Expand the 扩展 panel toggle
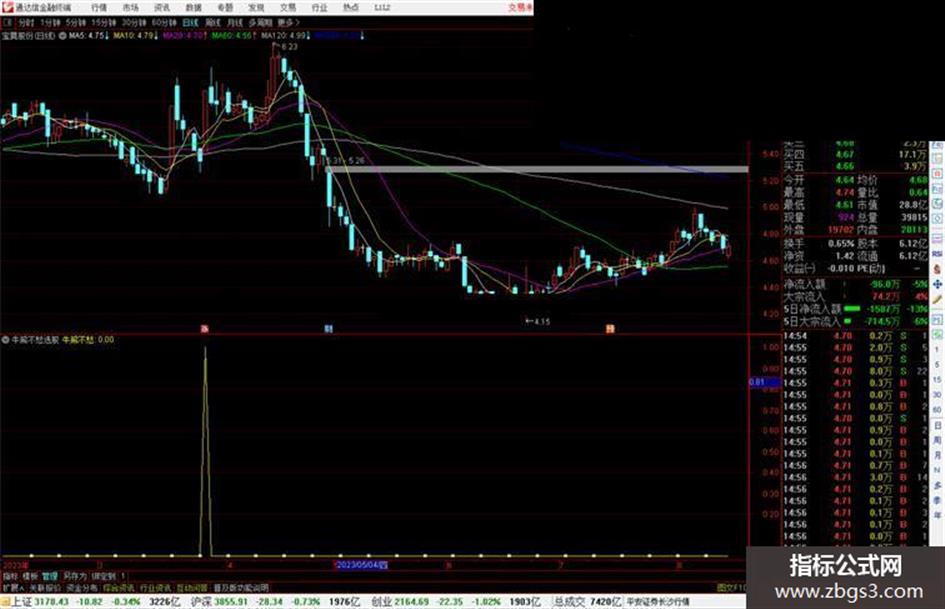Viewport: 945px width, 609px height. [x=13, y=587]
